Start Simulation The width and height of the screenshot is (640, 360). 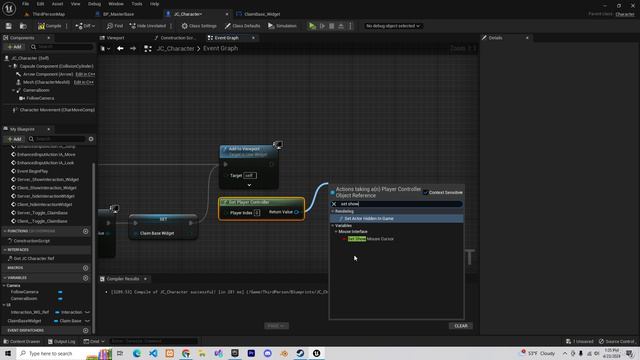(282, 26)
